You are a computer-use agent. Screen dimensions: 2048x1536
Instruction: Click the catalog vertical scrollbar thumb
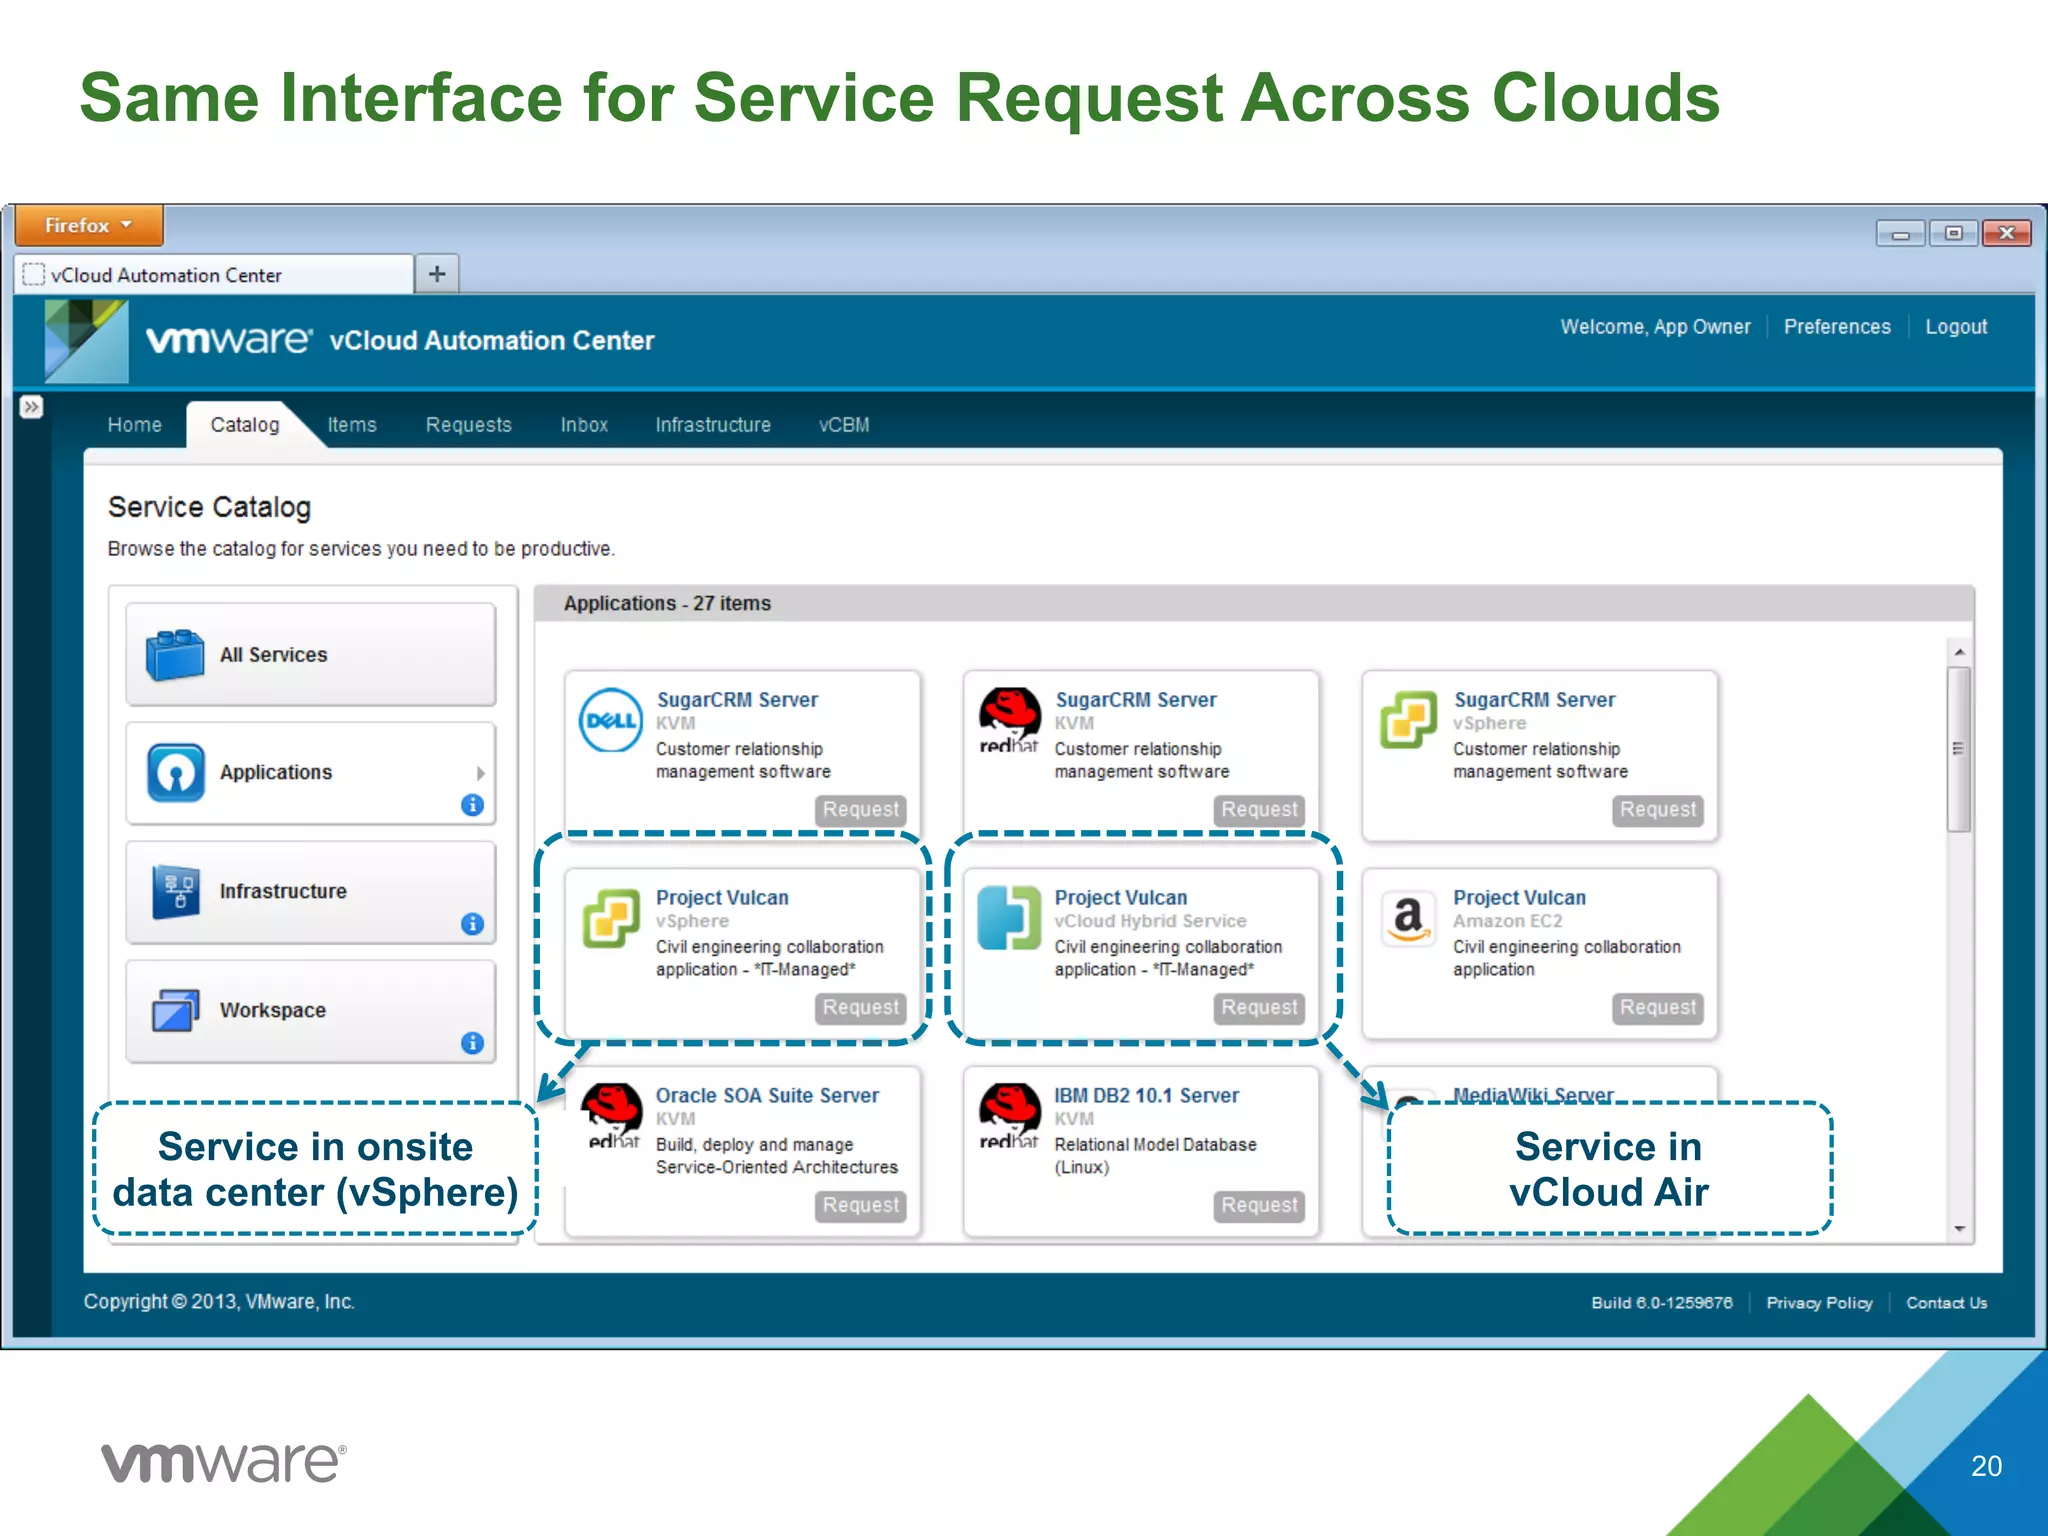click(x=1959, y=749)
